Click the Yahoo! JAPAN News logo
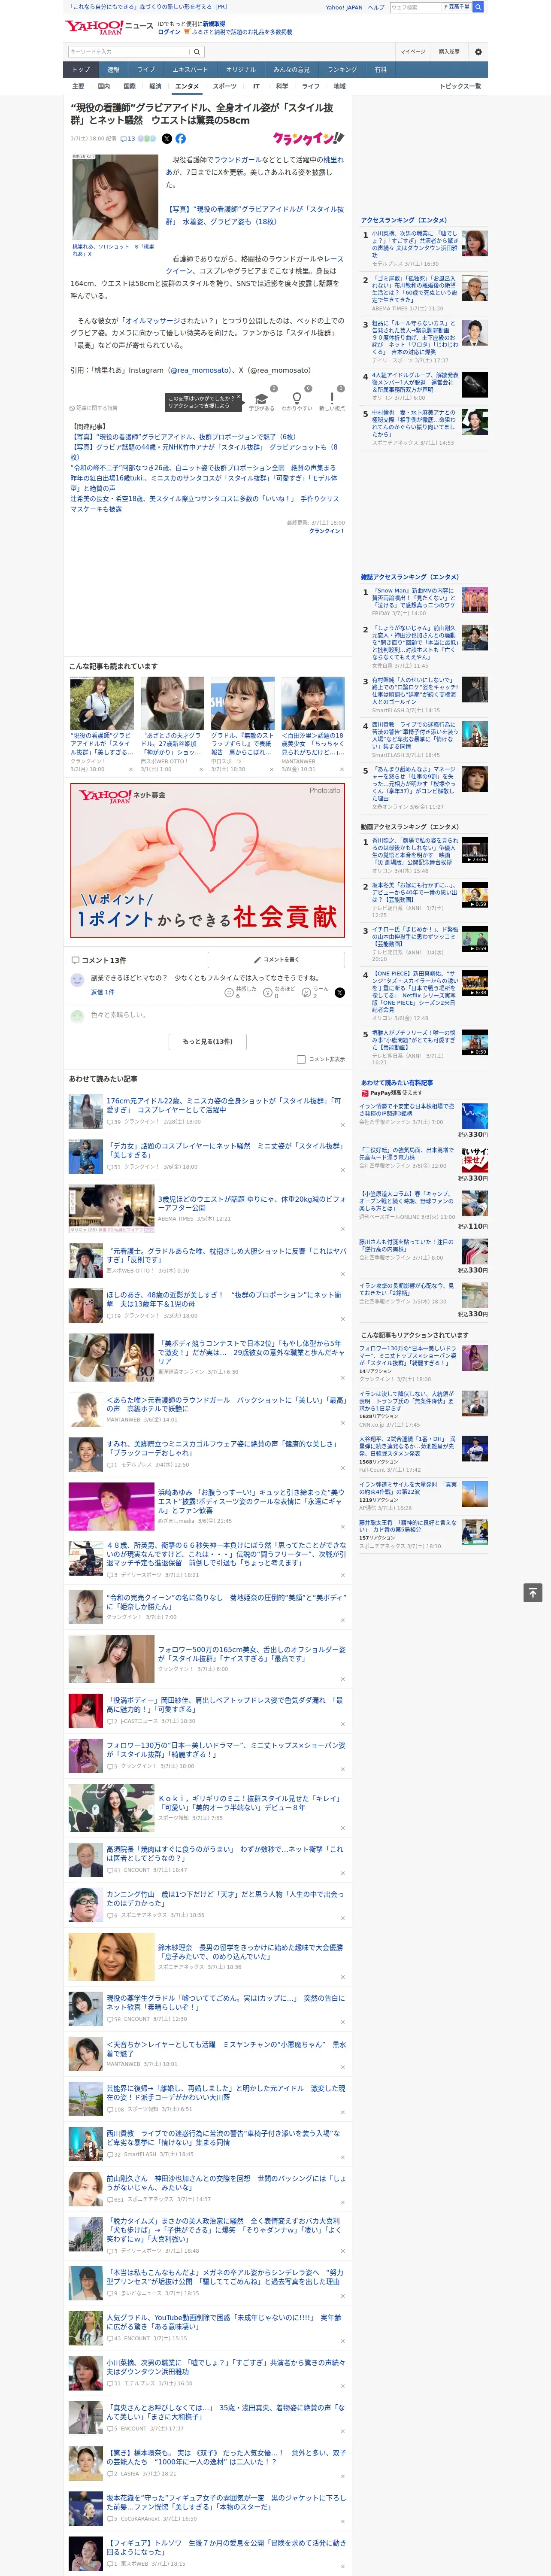 coord(109,27)
